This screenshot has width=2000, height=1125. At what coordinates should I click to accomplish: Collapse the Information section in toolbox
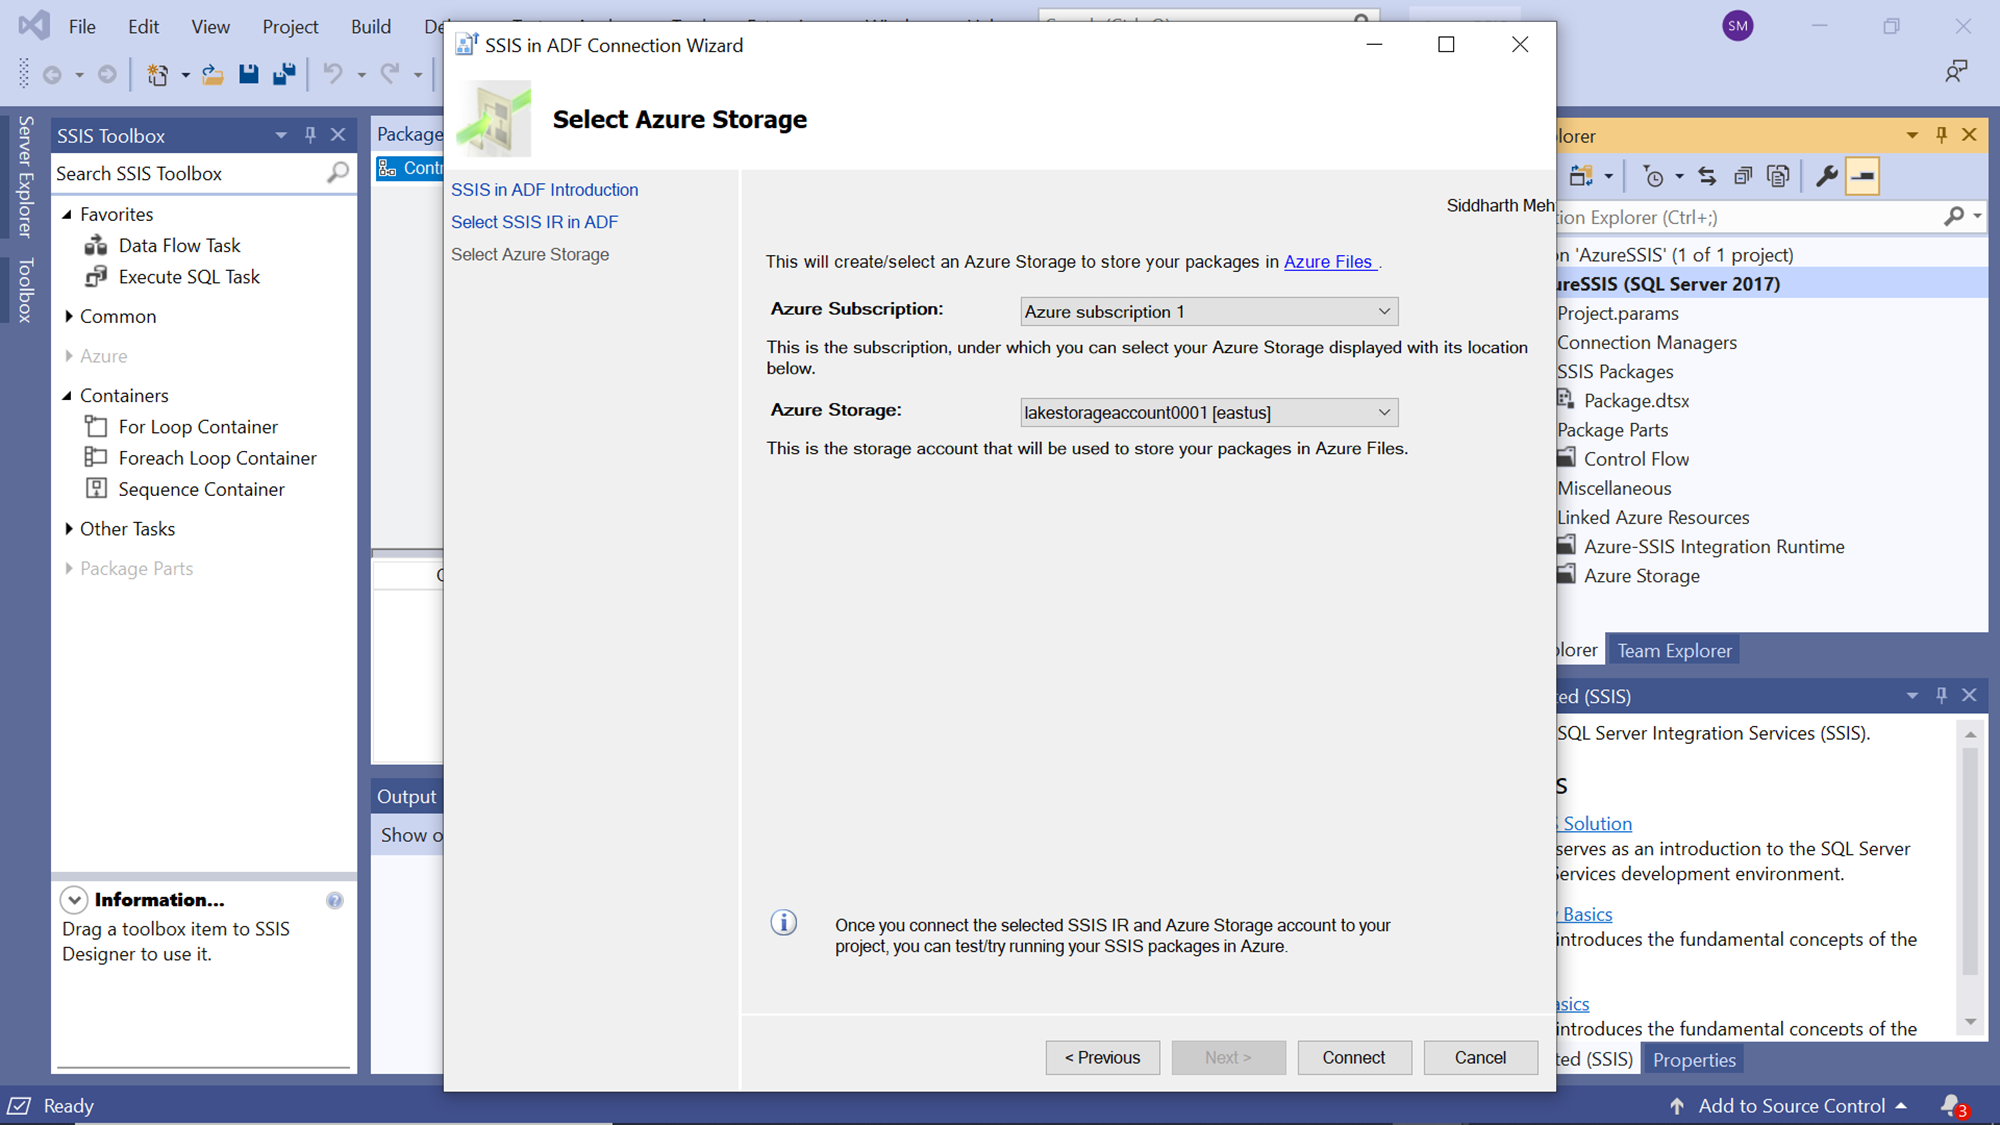tap(74, 900)
